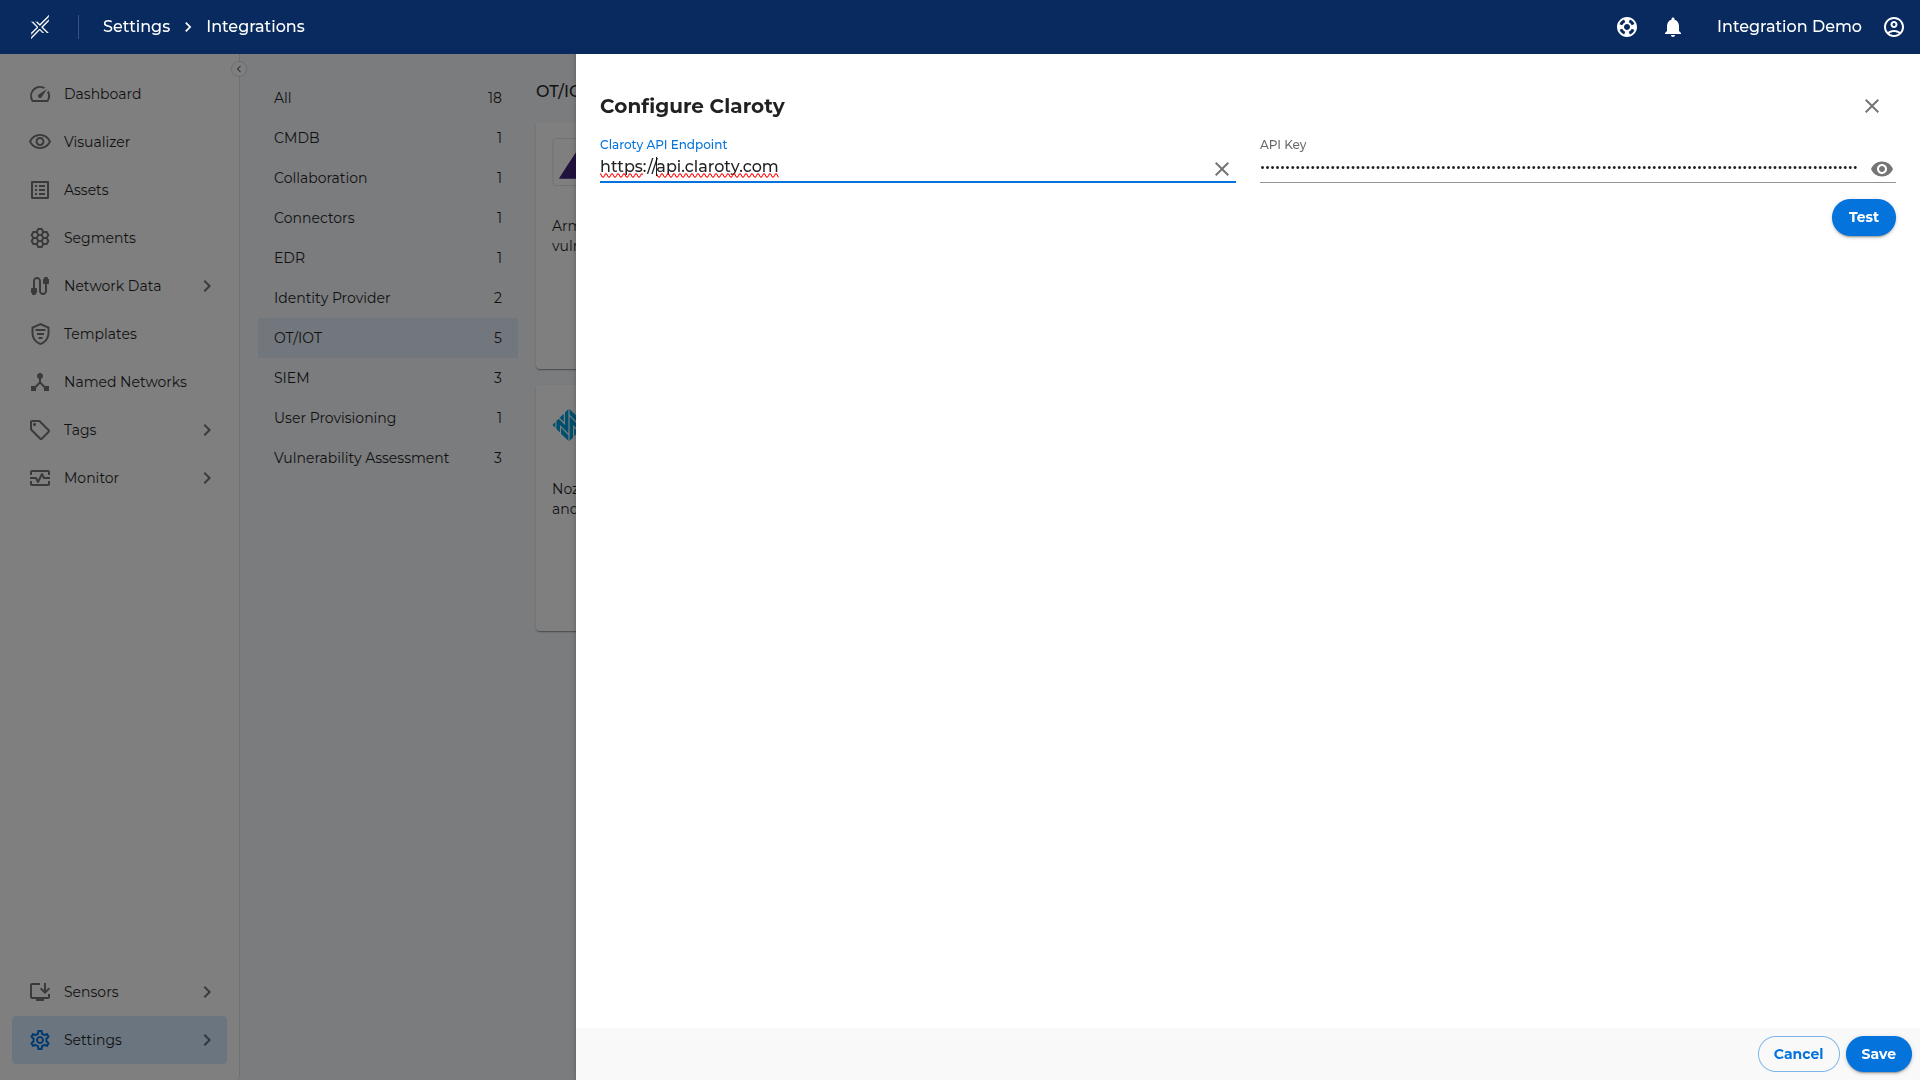Show the API Key value
This screenshot has height=1080, width=1920.
click(x=1882, y=169)
